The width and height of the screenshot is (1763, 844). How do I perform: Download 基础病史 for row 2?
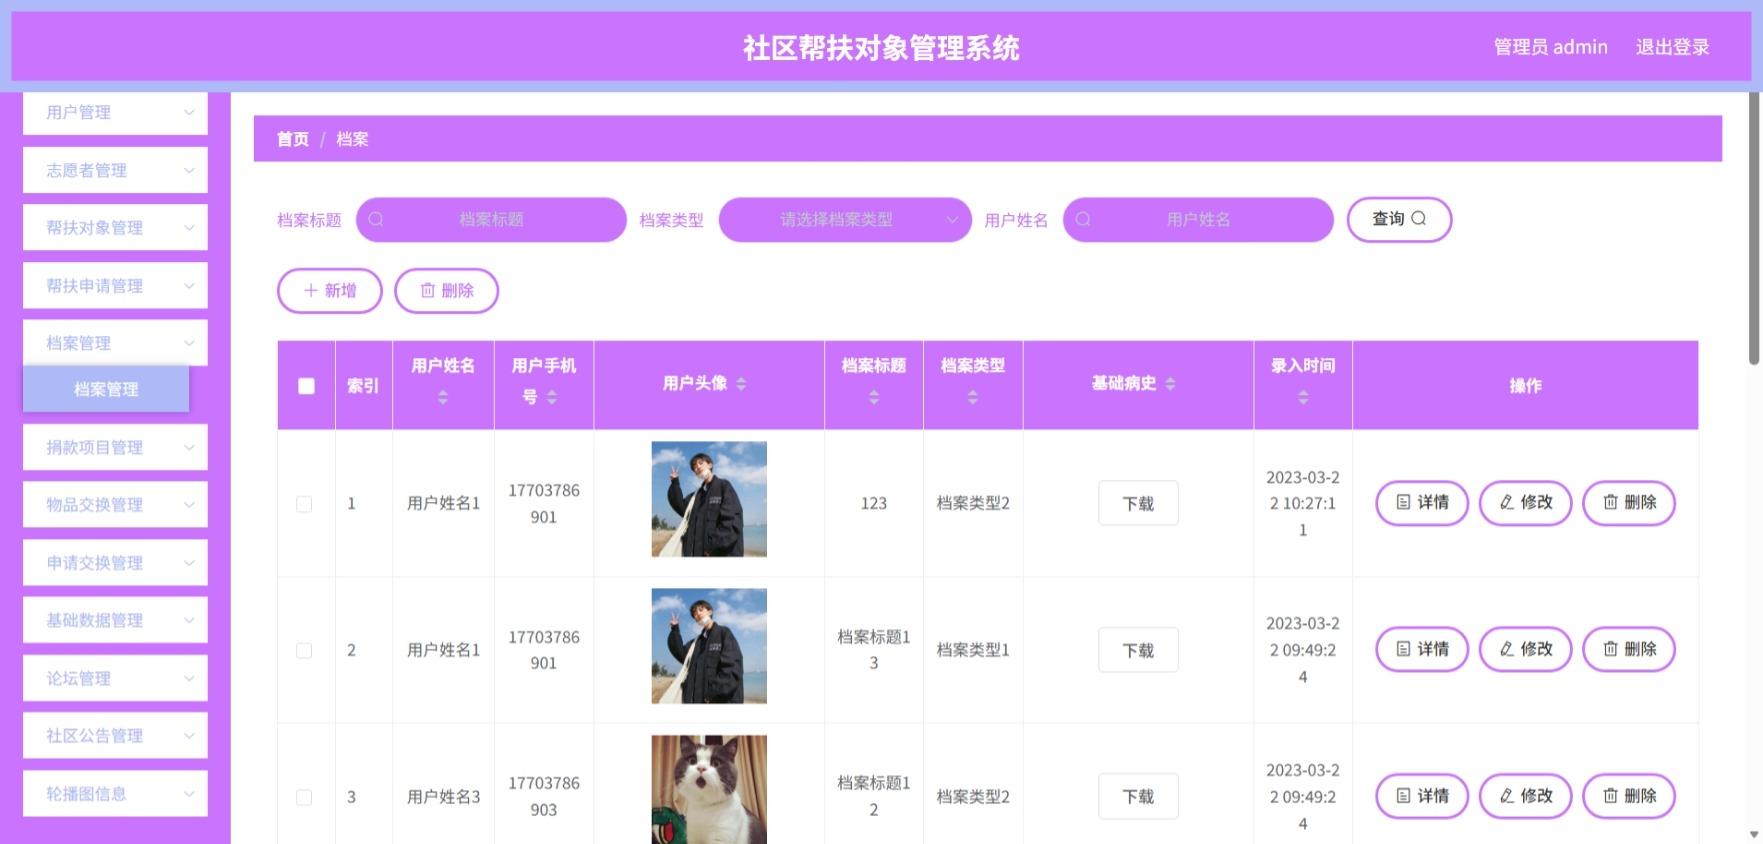[1138, 650]
